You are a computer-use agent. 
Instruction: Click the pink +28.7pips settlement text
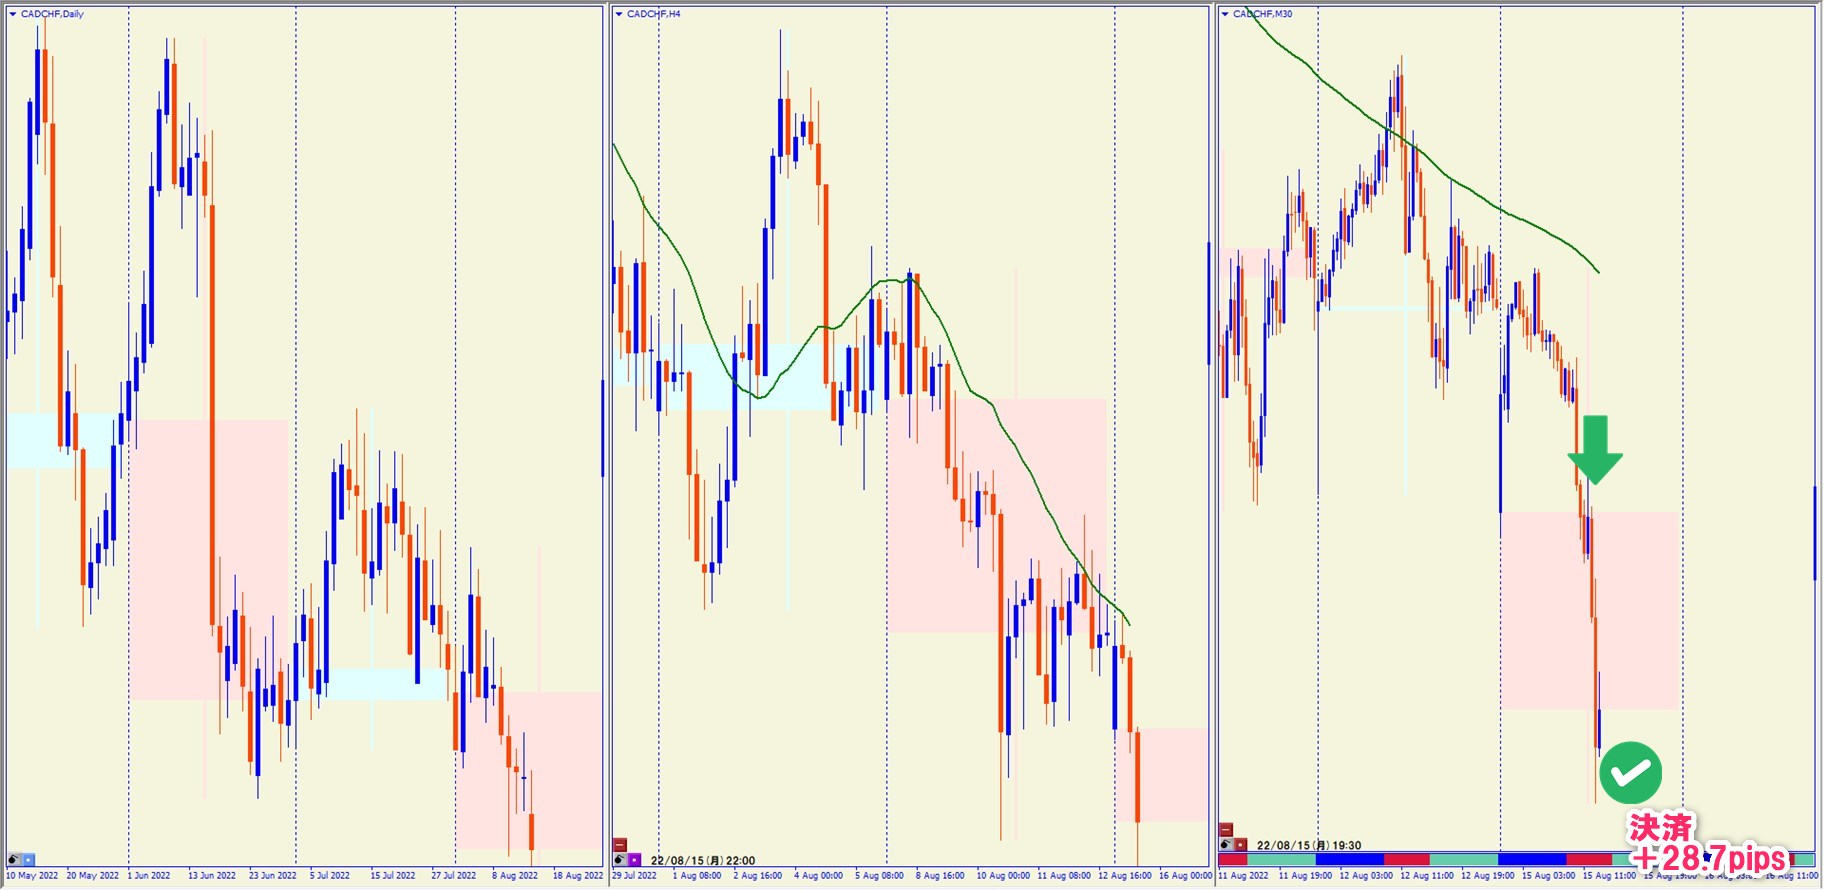tap(1708, 858)
